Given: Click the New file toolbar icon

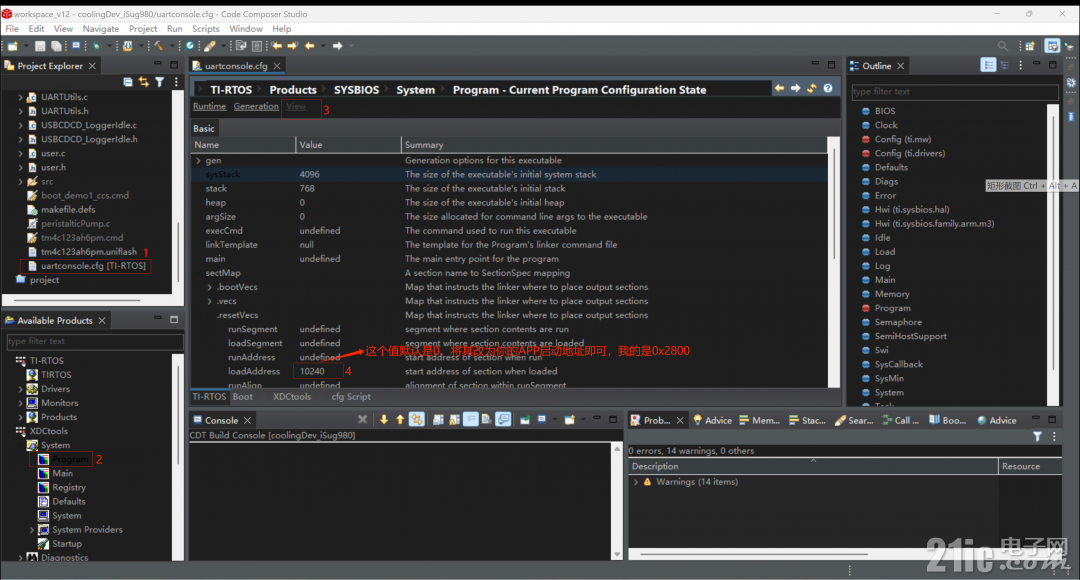Looking at the screenshot, I should tap(12, 46).
